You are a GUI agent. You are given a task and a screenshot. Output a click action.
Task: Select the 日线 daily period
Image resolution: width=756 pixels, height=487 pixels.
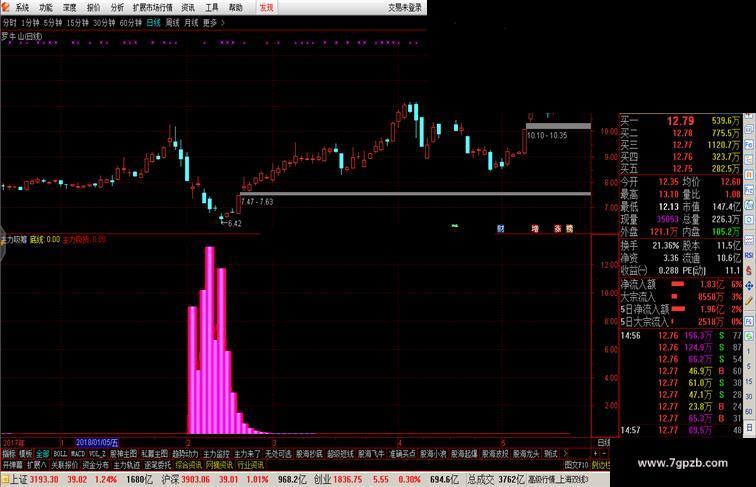(153, 23)
